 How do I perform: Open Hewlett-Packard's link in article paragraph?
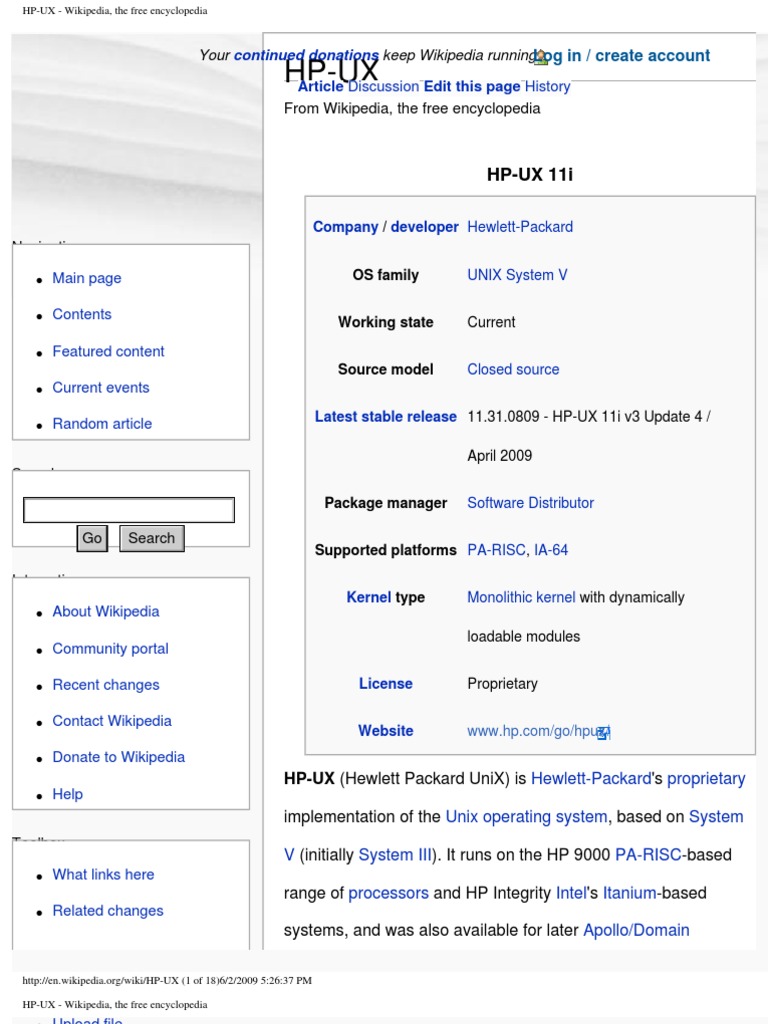pyautogui.click(x=591, y=778)
